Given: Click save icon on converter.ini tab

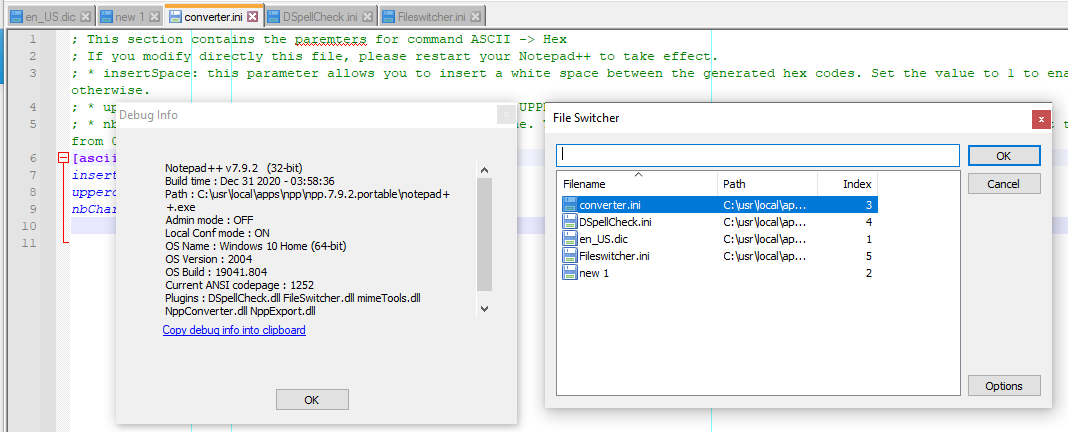Looking at the screenshot, I should coord(175,16).
